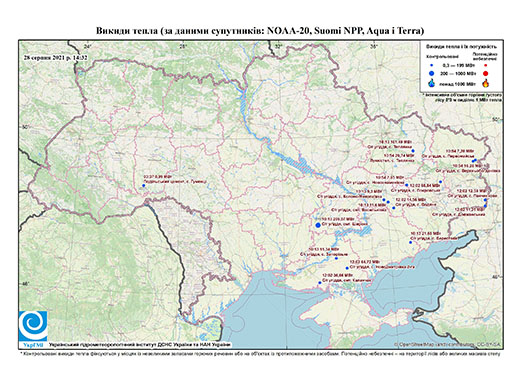This screenshot has height=368, width=520.
Task: Open the OpenStreetMap contributors attribution link
Action: click(448, 344)
